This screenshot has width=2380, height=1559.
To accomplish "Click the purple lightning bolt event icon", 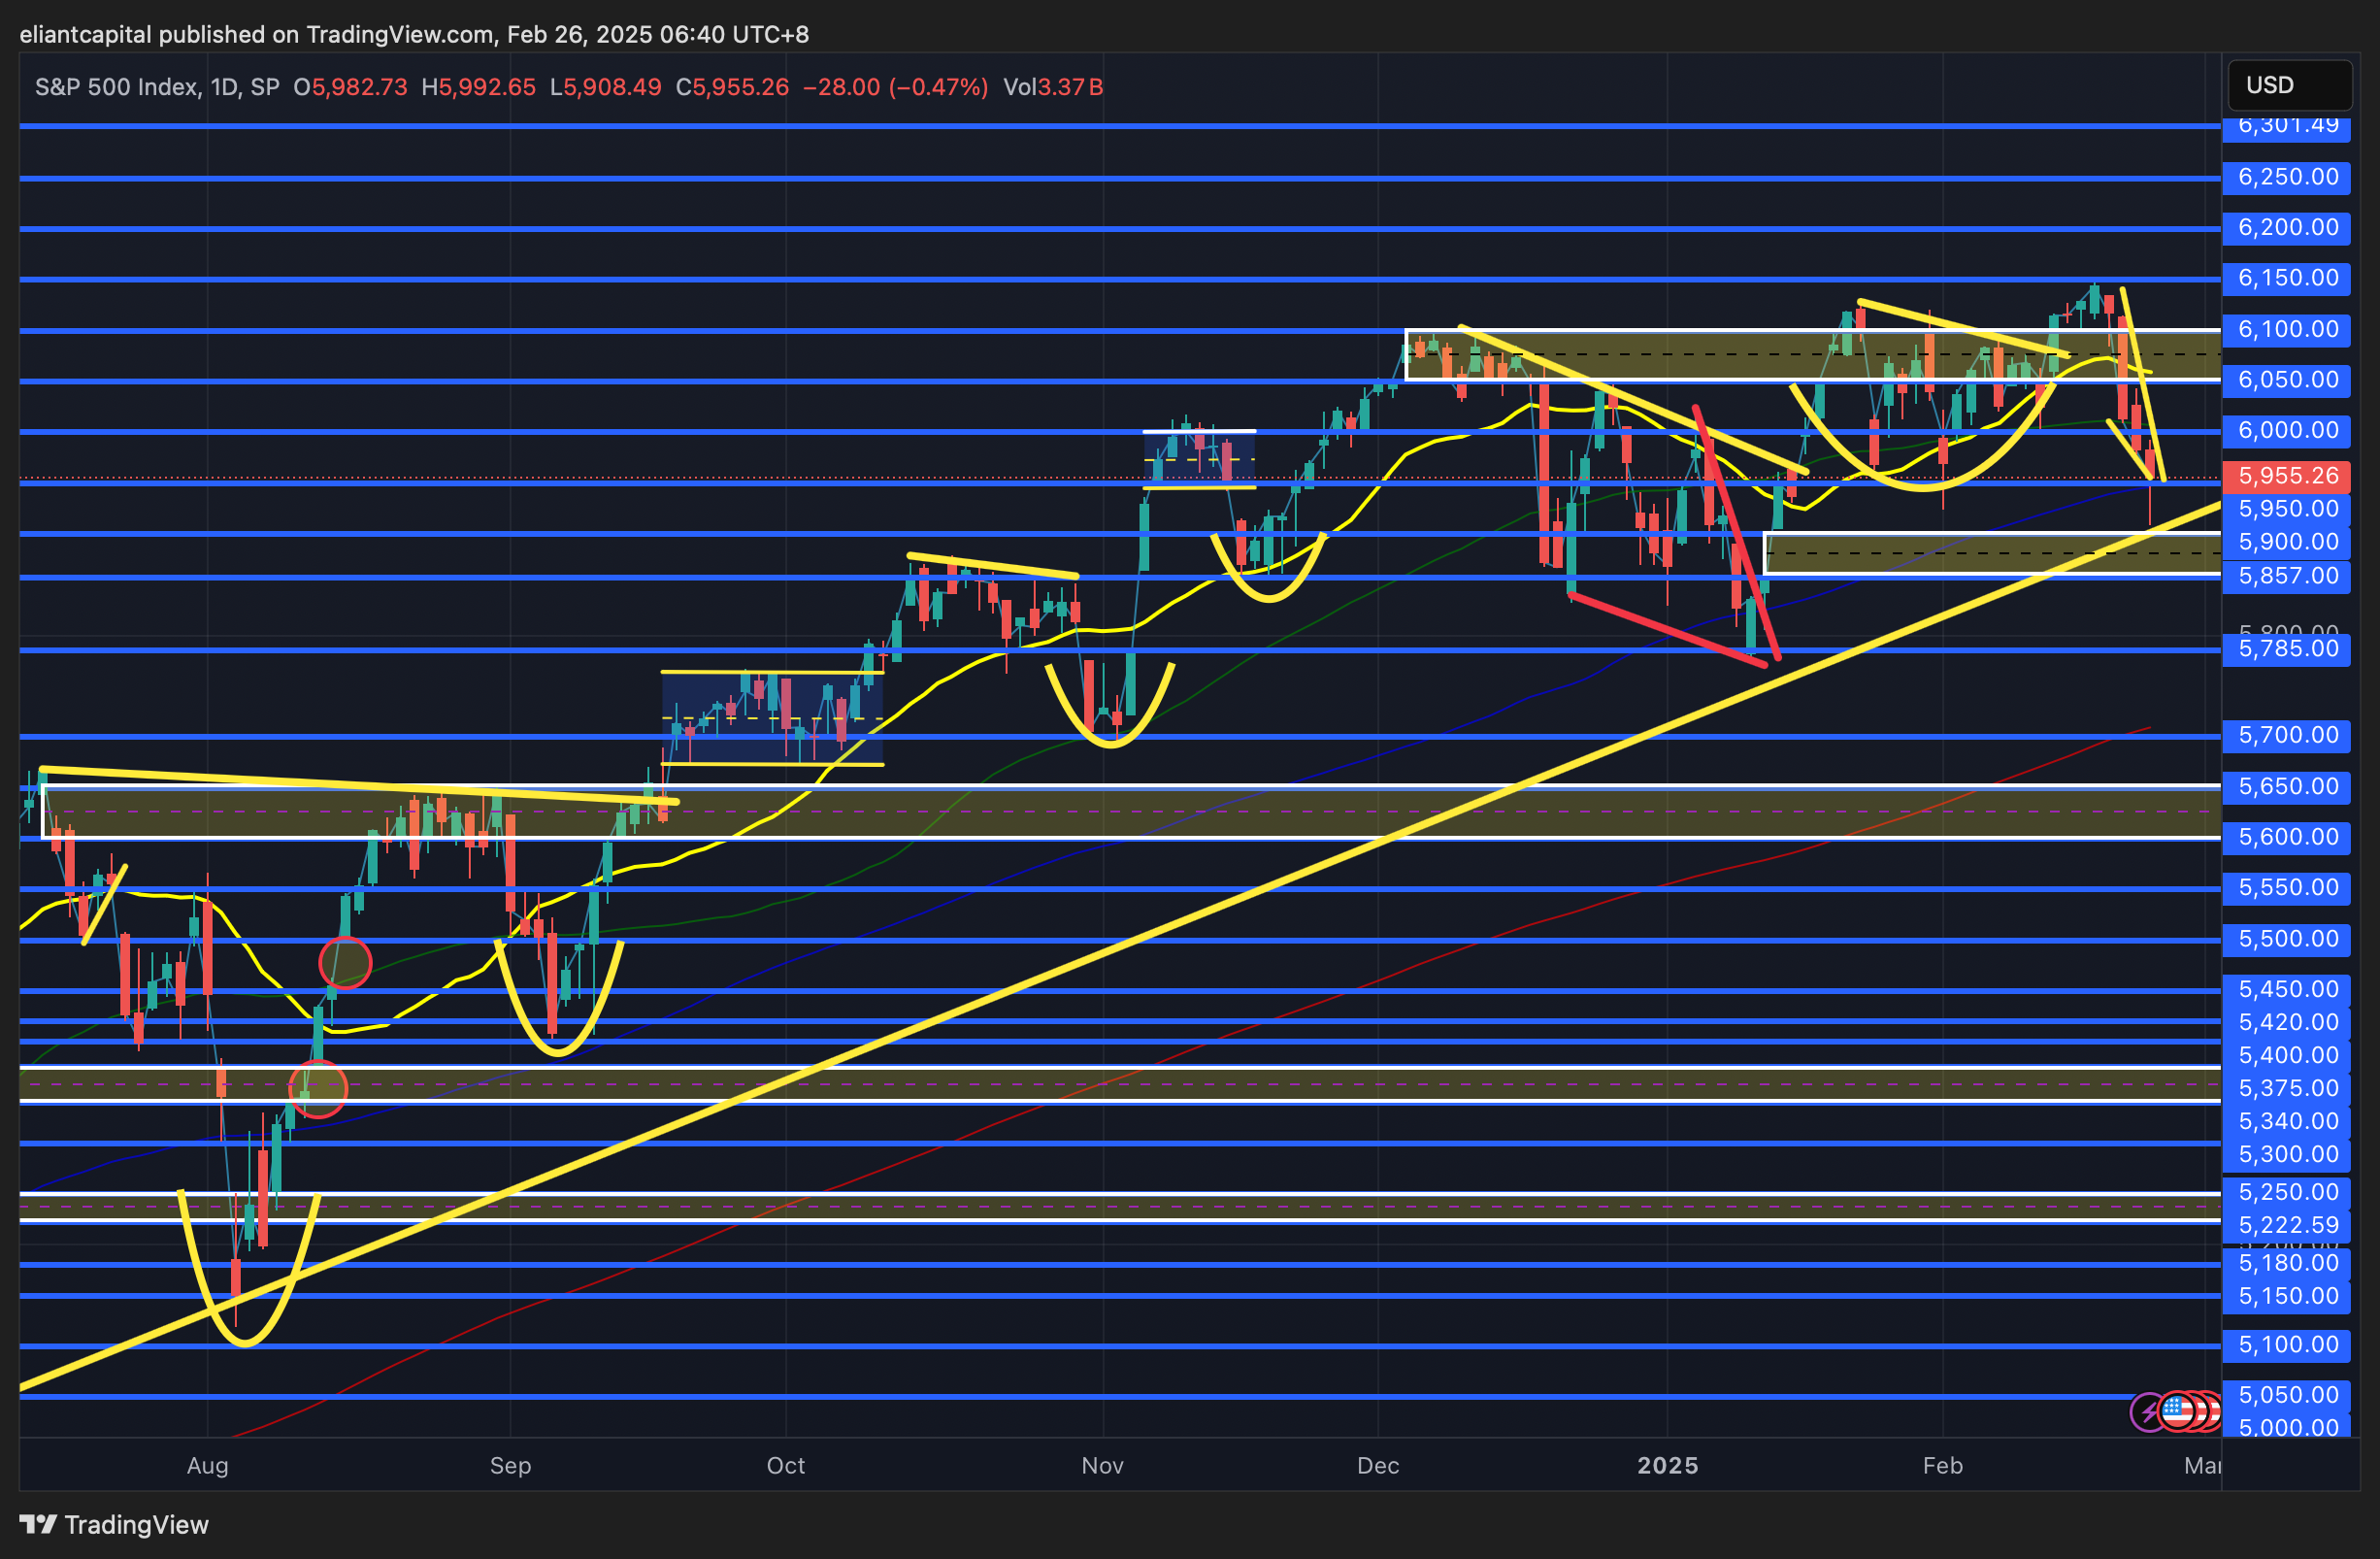I will coord(2148,1412).
